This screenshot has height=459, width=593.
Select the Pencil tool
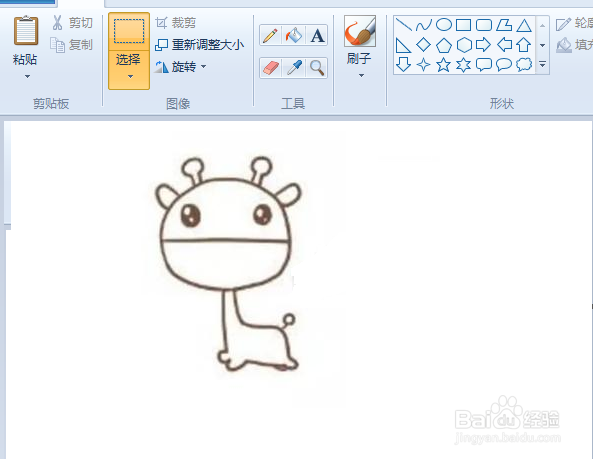click(x=270, y=36)
